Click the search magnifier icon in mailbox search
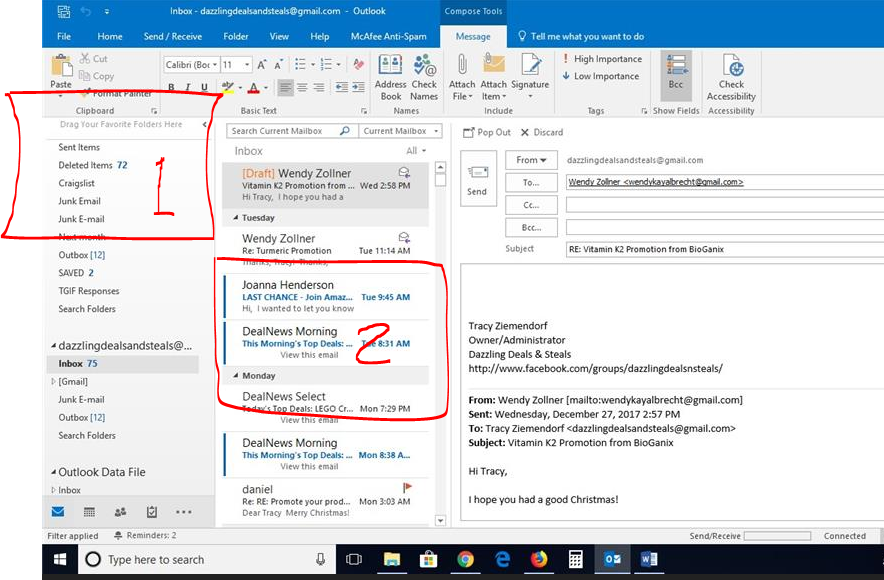884x580 pixels. [x=345, y=131]
